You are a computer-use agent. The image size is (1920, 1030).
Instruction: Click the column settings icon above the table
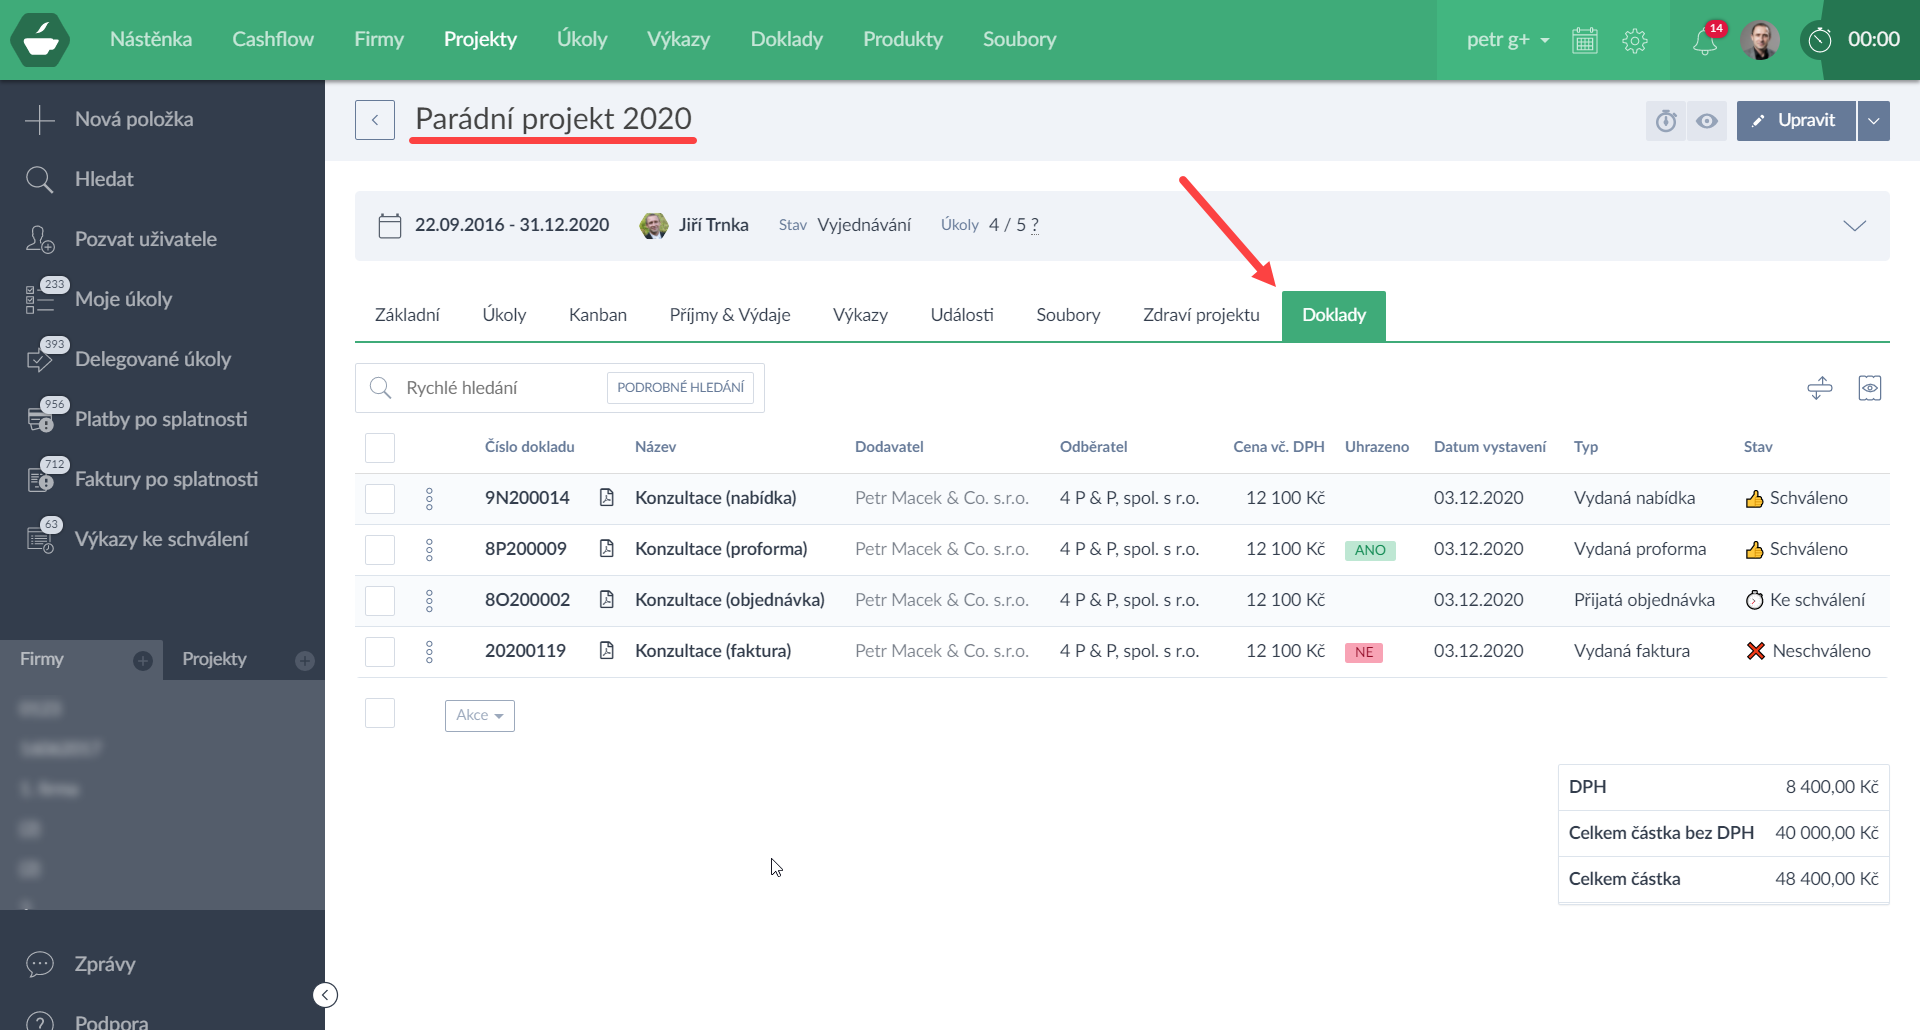[x=1869, y=388]
